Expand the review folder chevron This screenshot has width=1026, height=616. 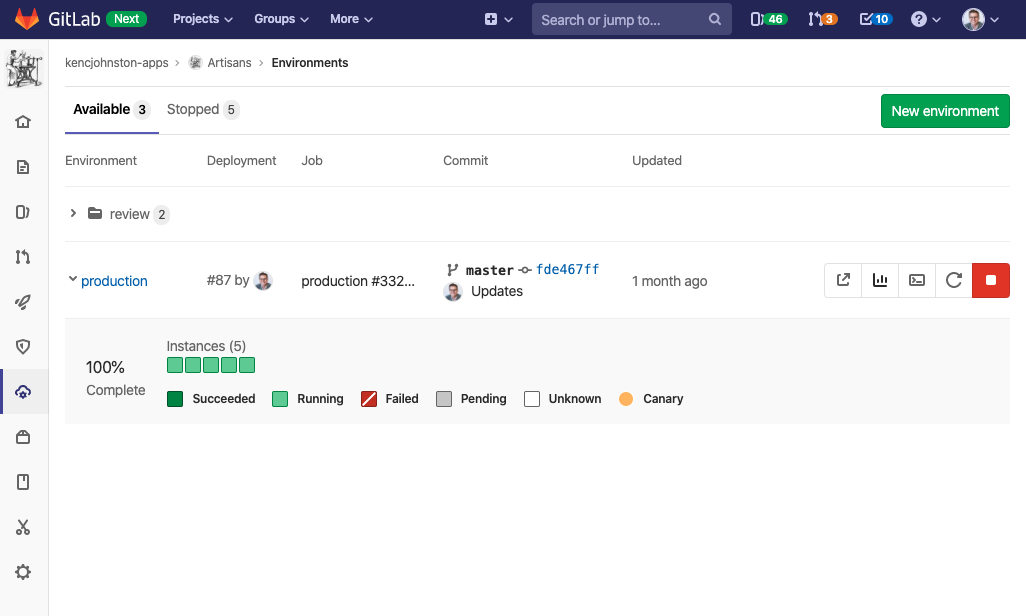(73, 213)
